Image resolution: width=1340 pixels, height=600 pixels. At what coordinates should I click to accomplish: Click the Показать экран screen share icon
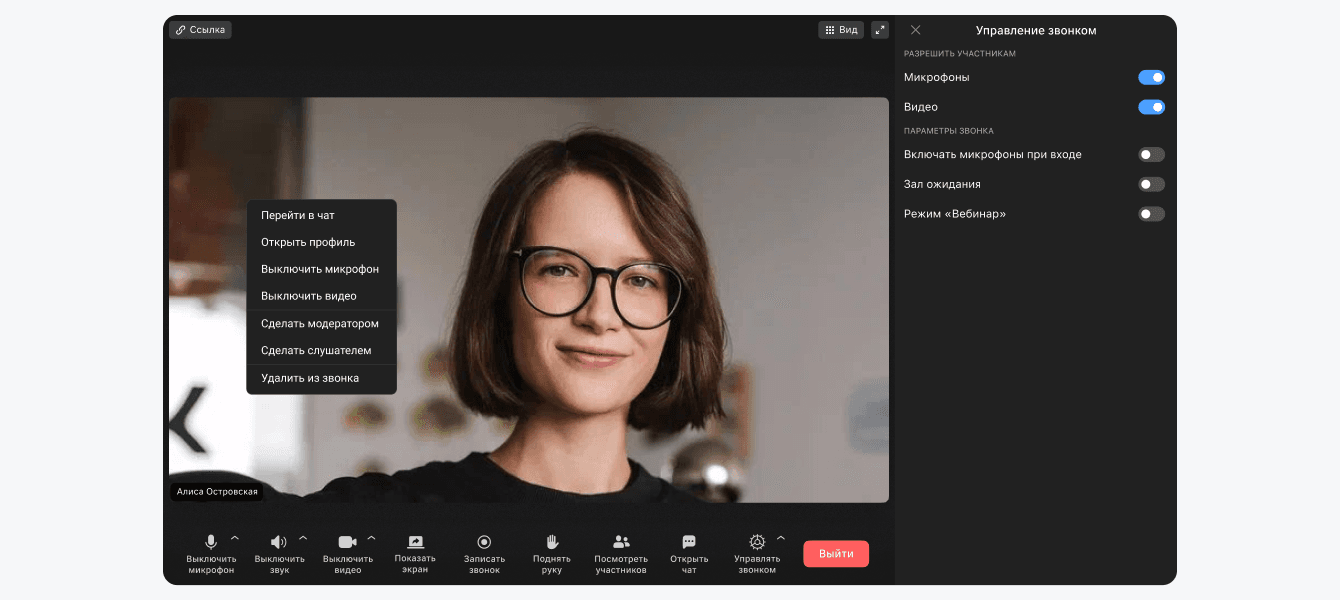tap(415, 542)
